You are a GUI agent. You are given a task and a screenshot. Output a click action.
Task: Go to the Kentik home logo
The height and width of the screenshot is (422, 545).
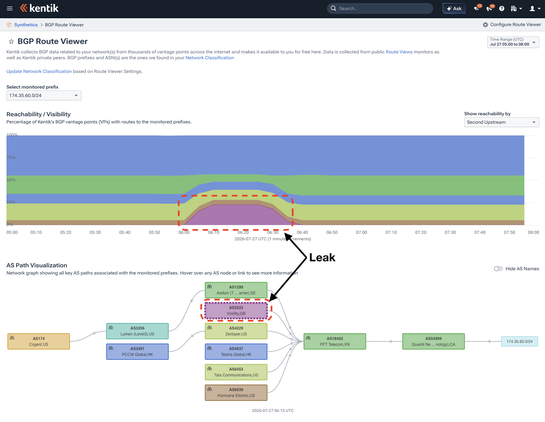(39, 8)
